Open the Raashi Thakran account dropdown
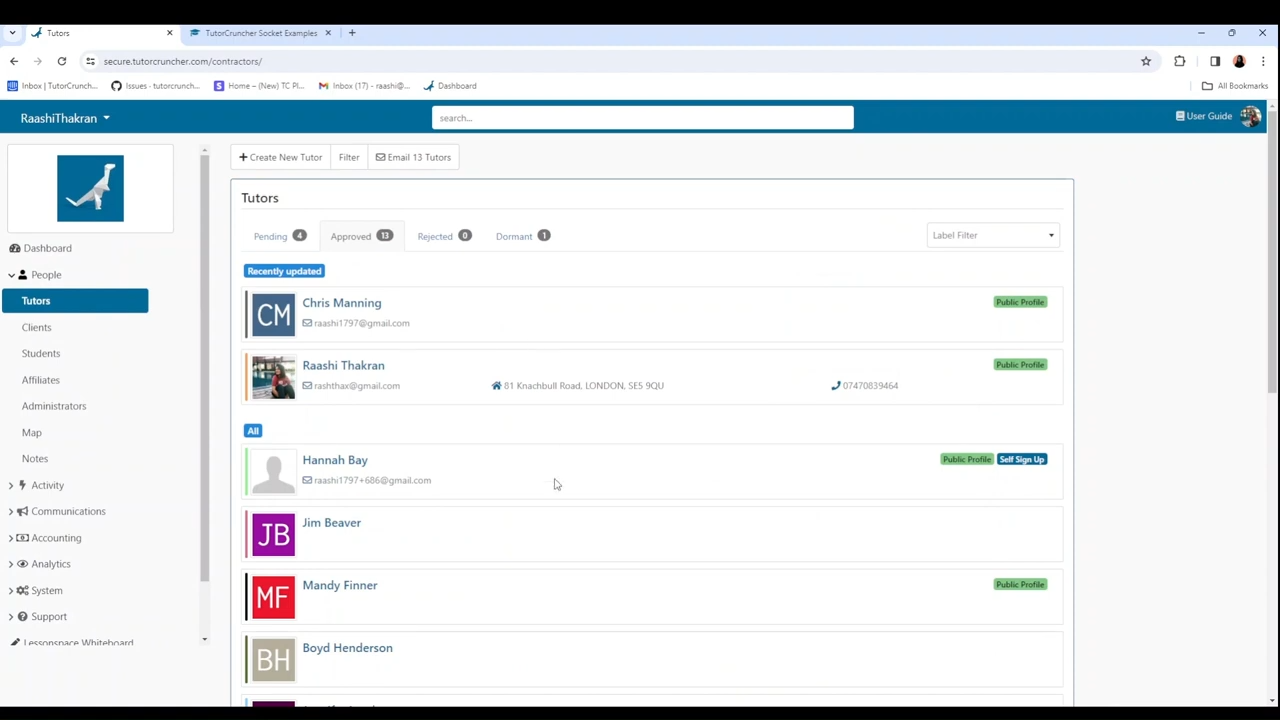The image size is (1280, 720). pyautogui.click(x=64, y=118)
